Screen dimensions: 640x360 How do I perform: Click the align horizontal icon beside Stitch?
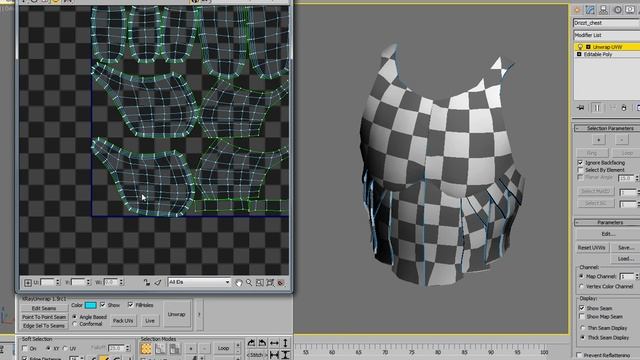(x=274, y=355)
